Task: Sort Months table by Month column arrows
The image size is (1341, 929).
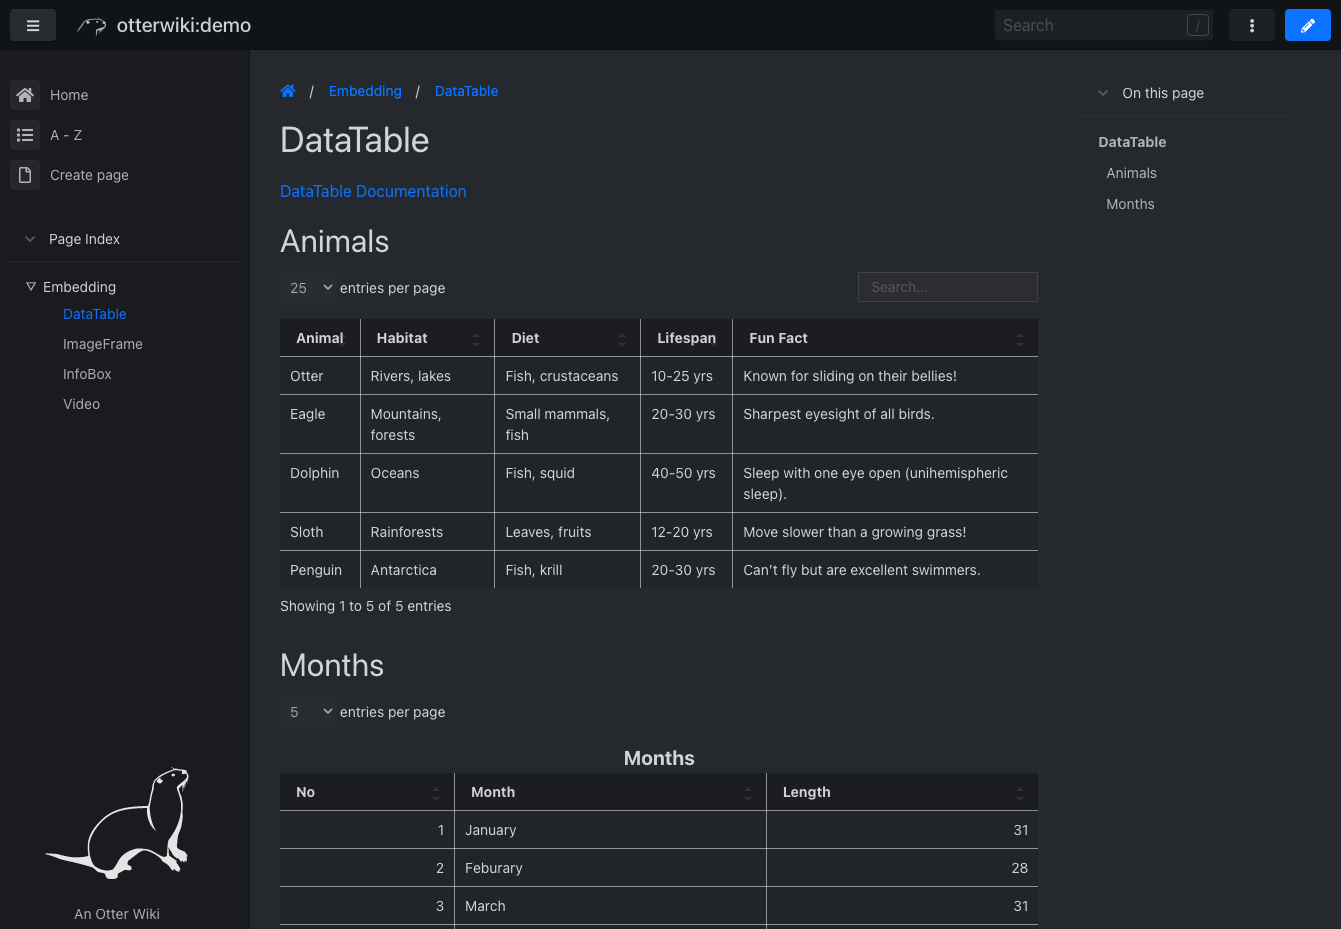Action: point(748,793)
